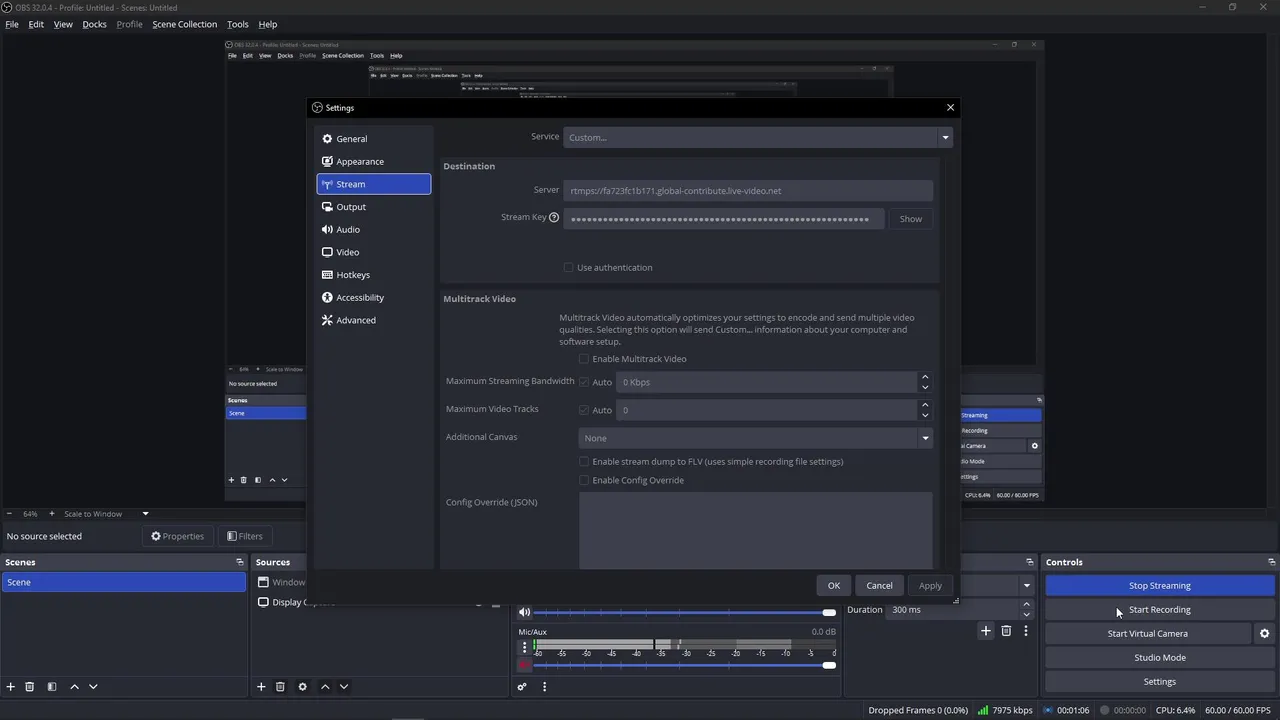1280x720 pixels.
Task: Open Mic/Aux options three-dot icon
Action: (x=524, y=648)
